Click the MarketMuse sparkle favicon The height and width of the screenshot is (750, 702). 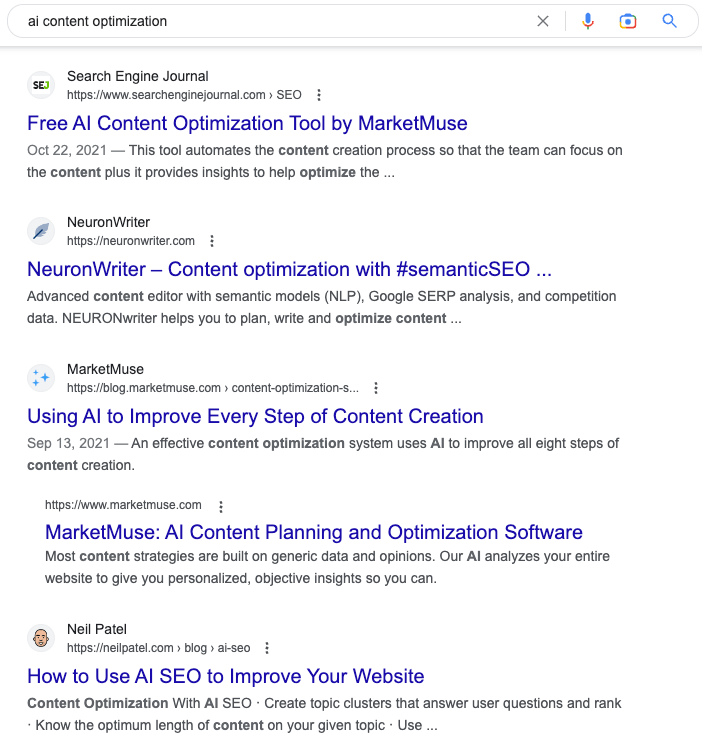(x=41, y=378)
